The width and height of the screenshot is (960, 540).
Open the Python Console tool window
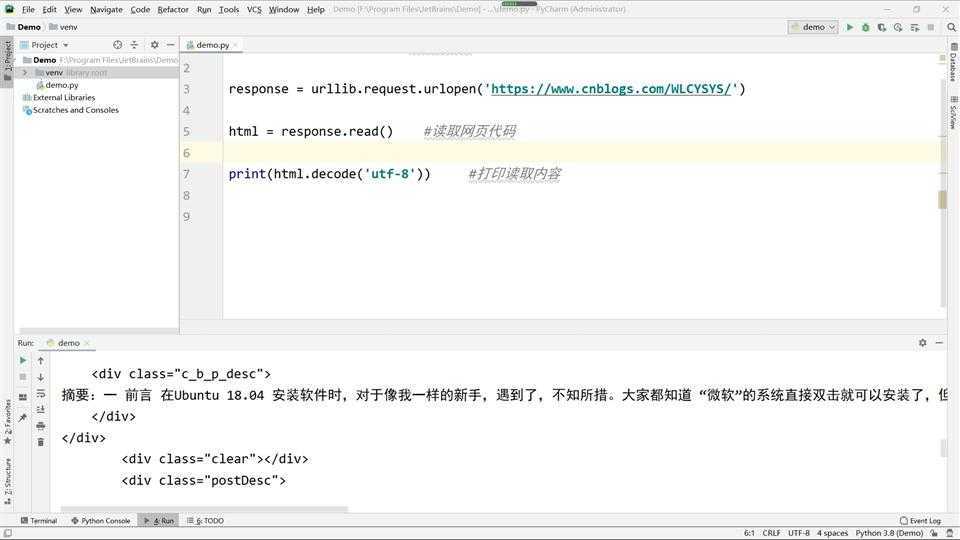(x=101, y=520)
